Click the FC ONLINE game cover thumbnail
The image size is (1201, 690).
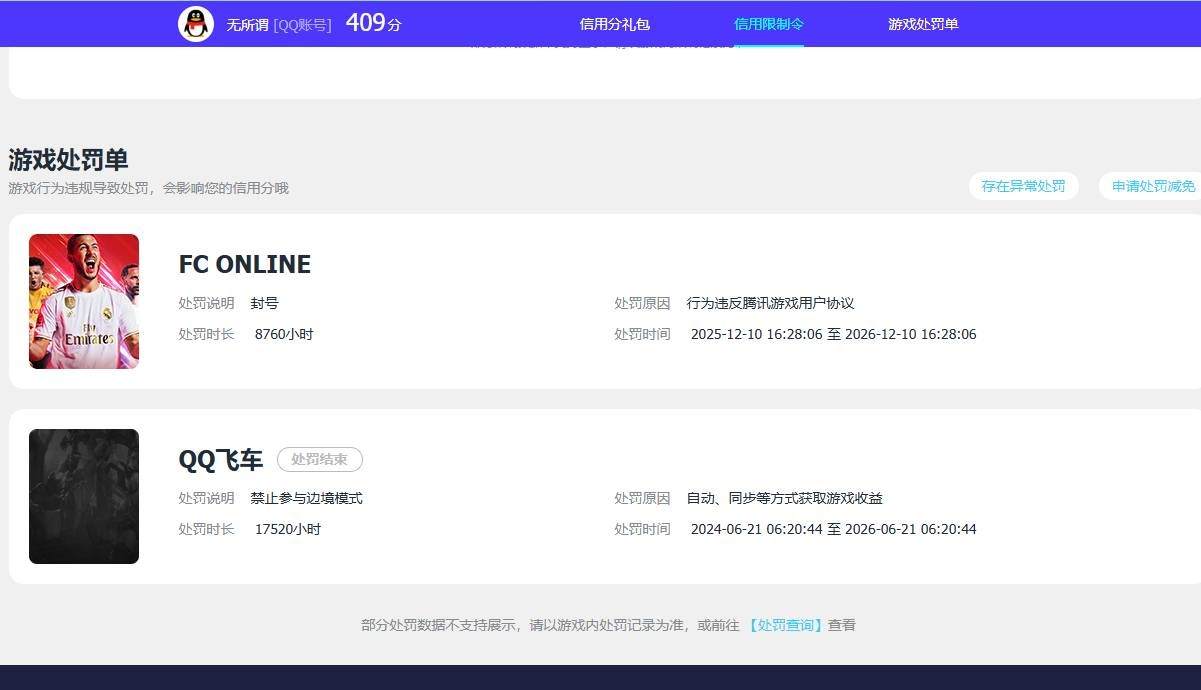pyautogui.click(x=84, y=301)
